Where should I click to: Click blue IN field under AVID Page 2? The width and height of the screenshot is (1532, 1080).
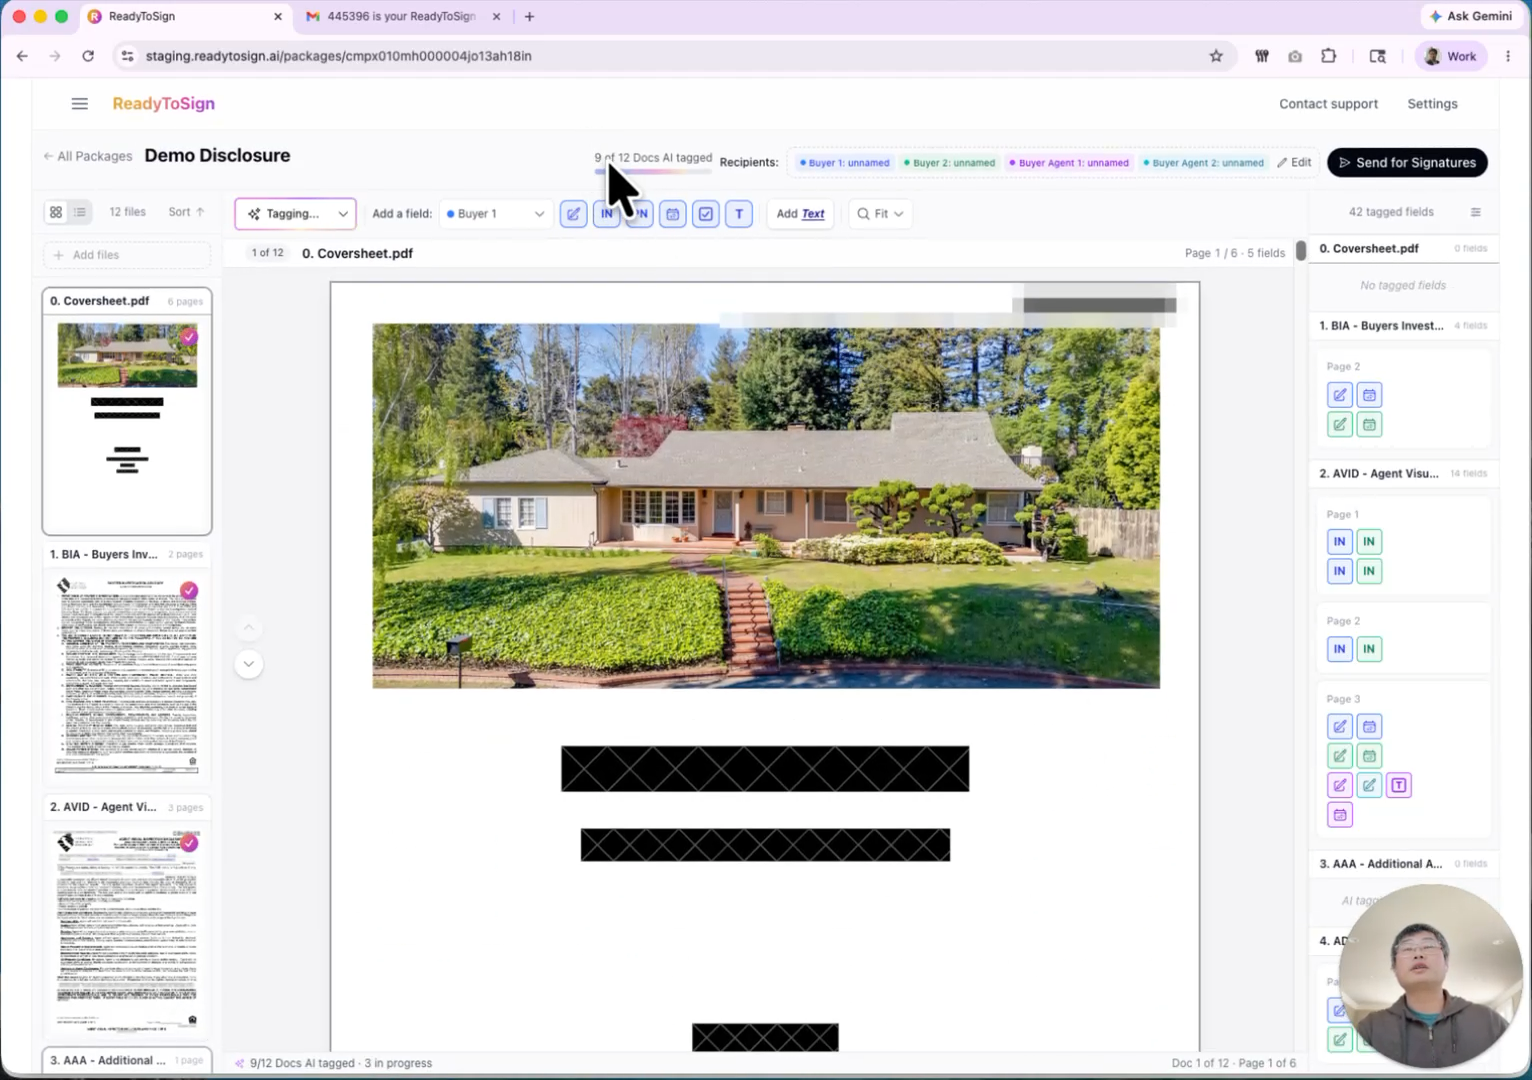coord(1340,649)
